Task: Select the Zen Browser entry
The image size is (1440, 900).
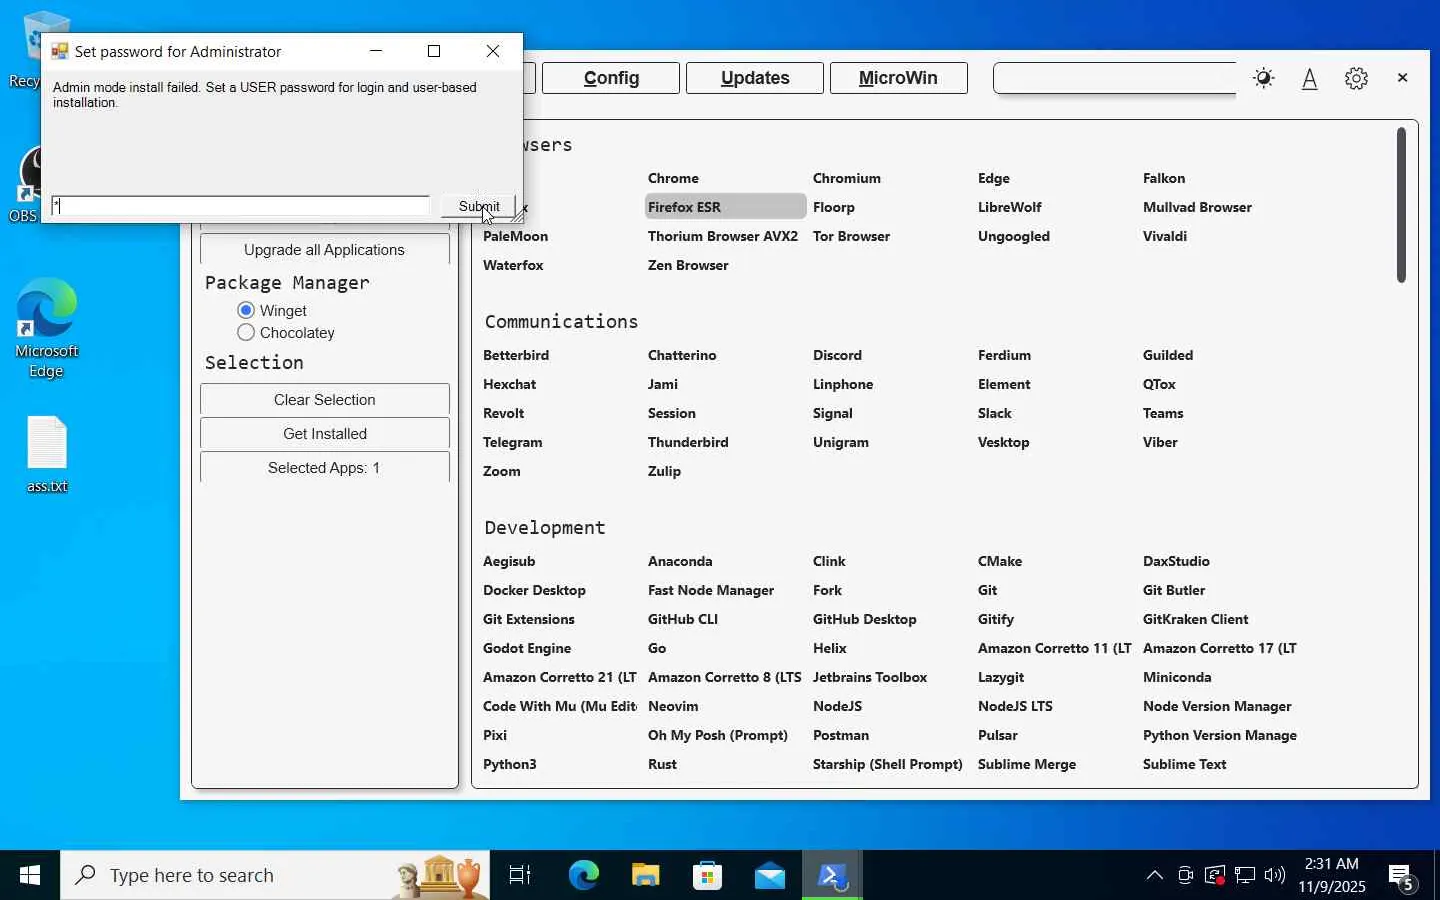Action: (688, 265)
